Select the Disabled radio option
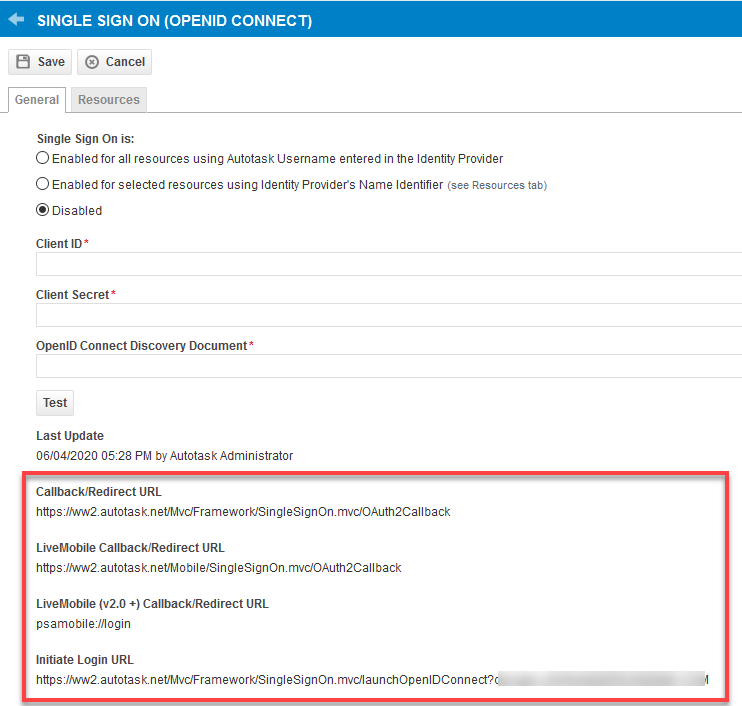The image size is (742, 706). coord(43,210)
